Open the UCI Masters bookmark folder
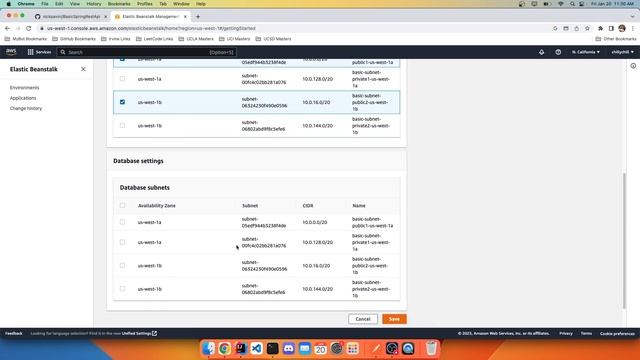Viewport: 640px width, 360px height. (234, 39)
